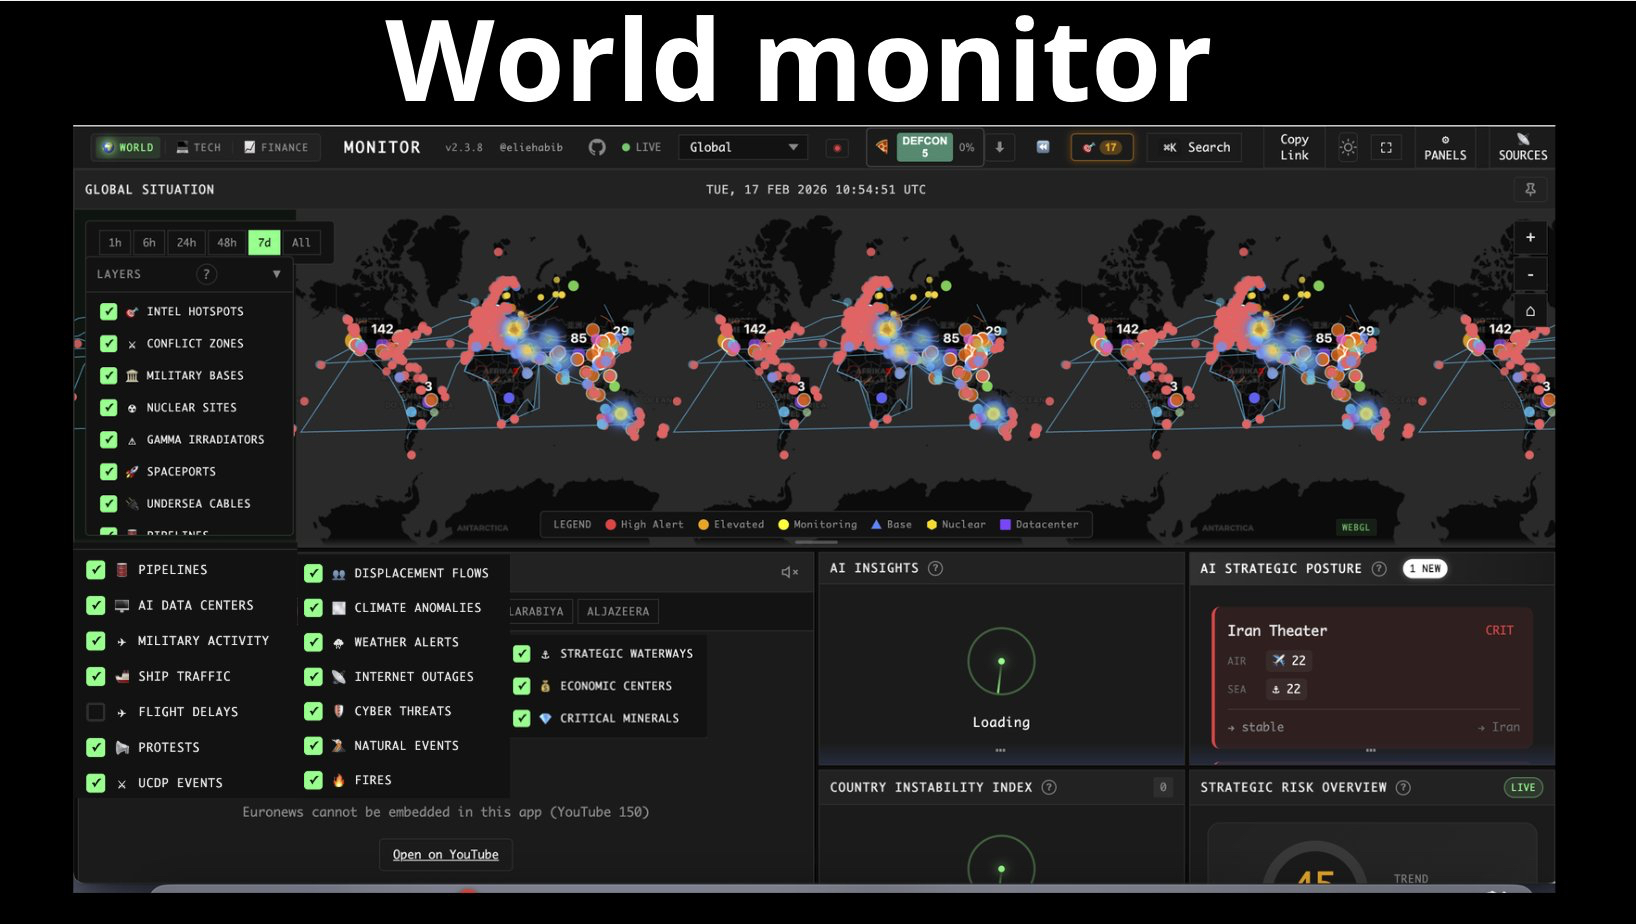The width and height of the screenshot is (1636, 924).
Task: Click the muted speaker icon
Action: pyautogui.click(x=789, y=572)
